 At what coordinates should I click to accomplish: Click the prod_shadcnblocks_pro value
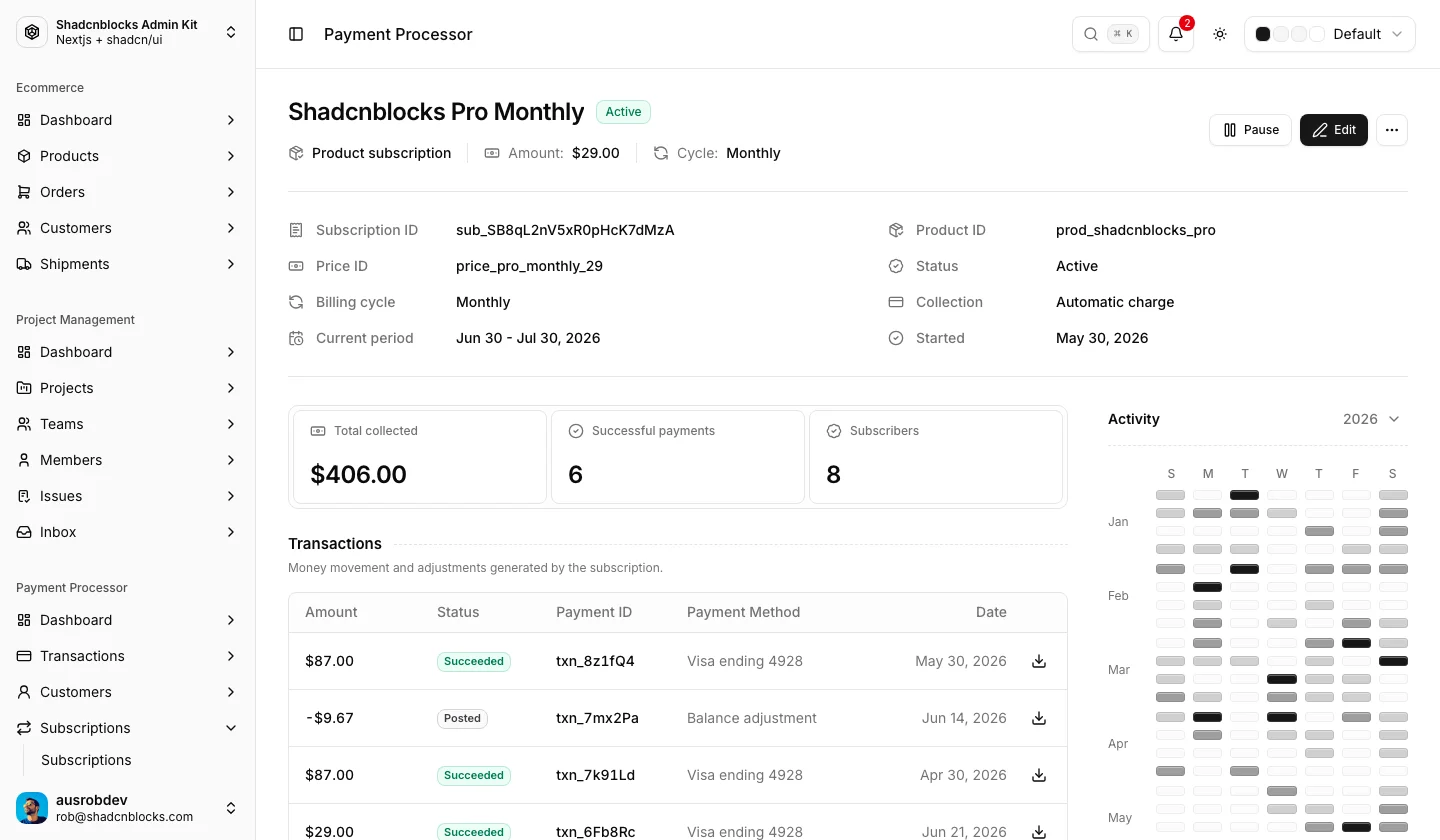tap(1136, 230)
